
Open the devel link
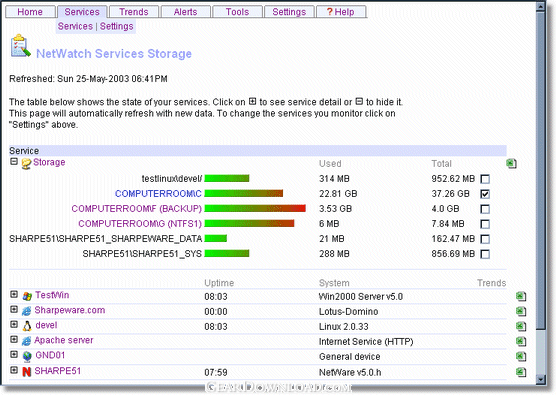pyautogui.click(x=46, y=325)
